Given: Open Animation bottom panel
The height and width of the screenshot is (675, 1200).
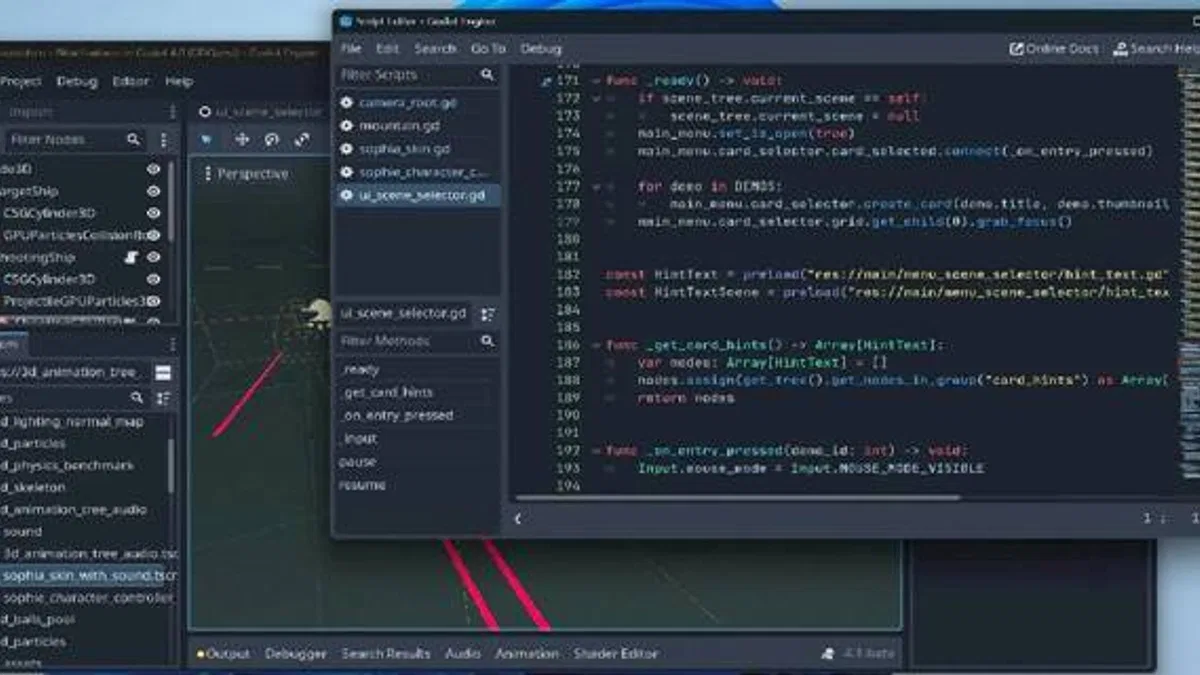Looking at the screenshot, I should pos(527,653).
